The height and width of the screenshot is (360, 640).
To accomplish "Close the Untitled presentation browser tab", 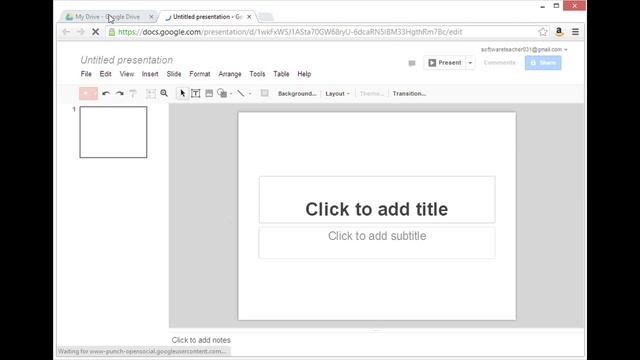I will (249, 17).
